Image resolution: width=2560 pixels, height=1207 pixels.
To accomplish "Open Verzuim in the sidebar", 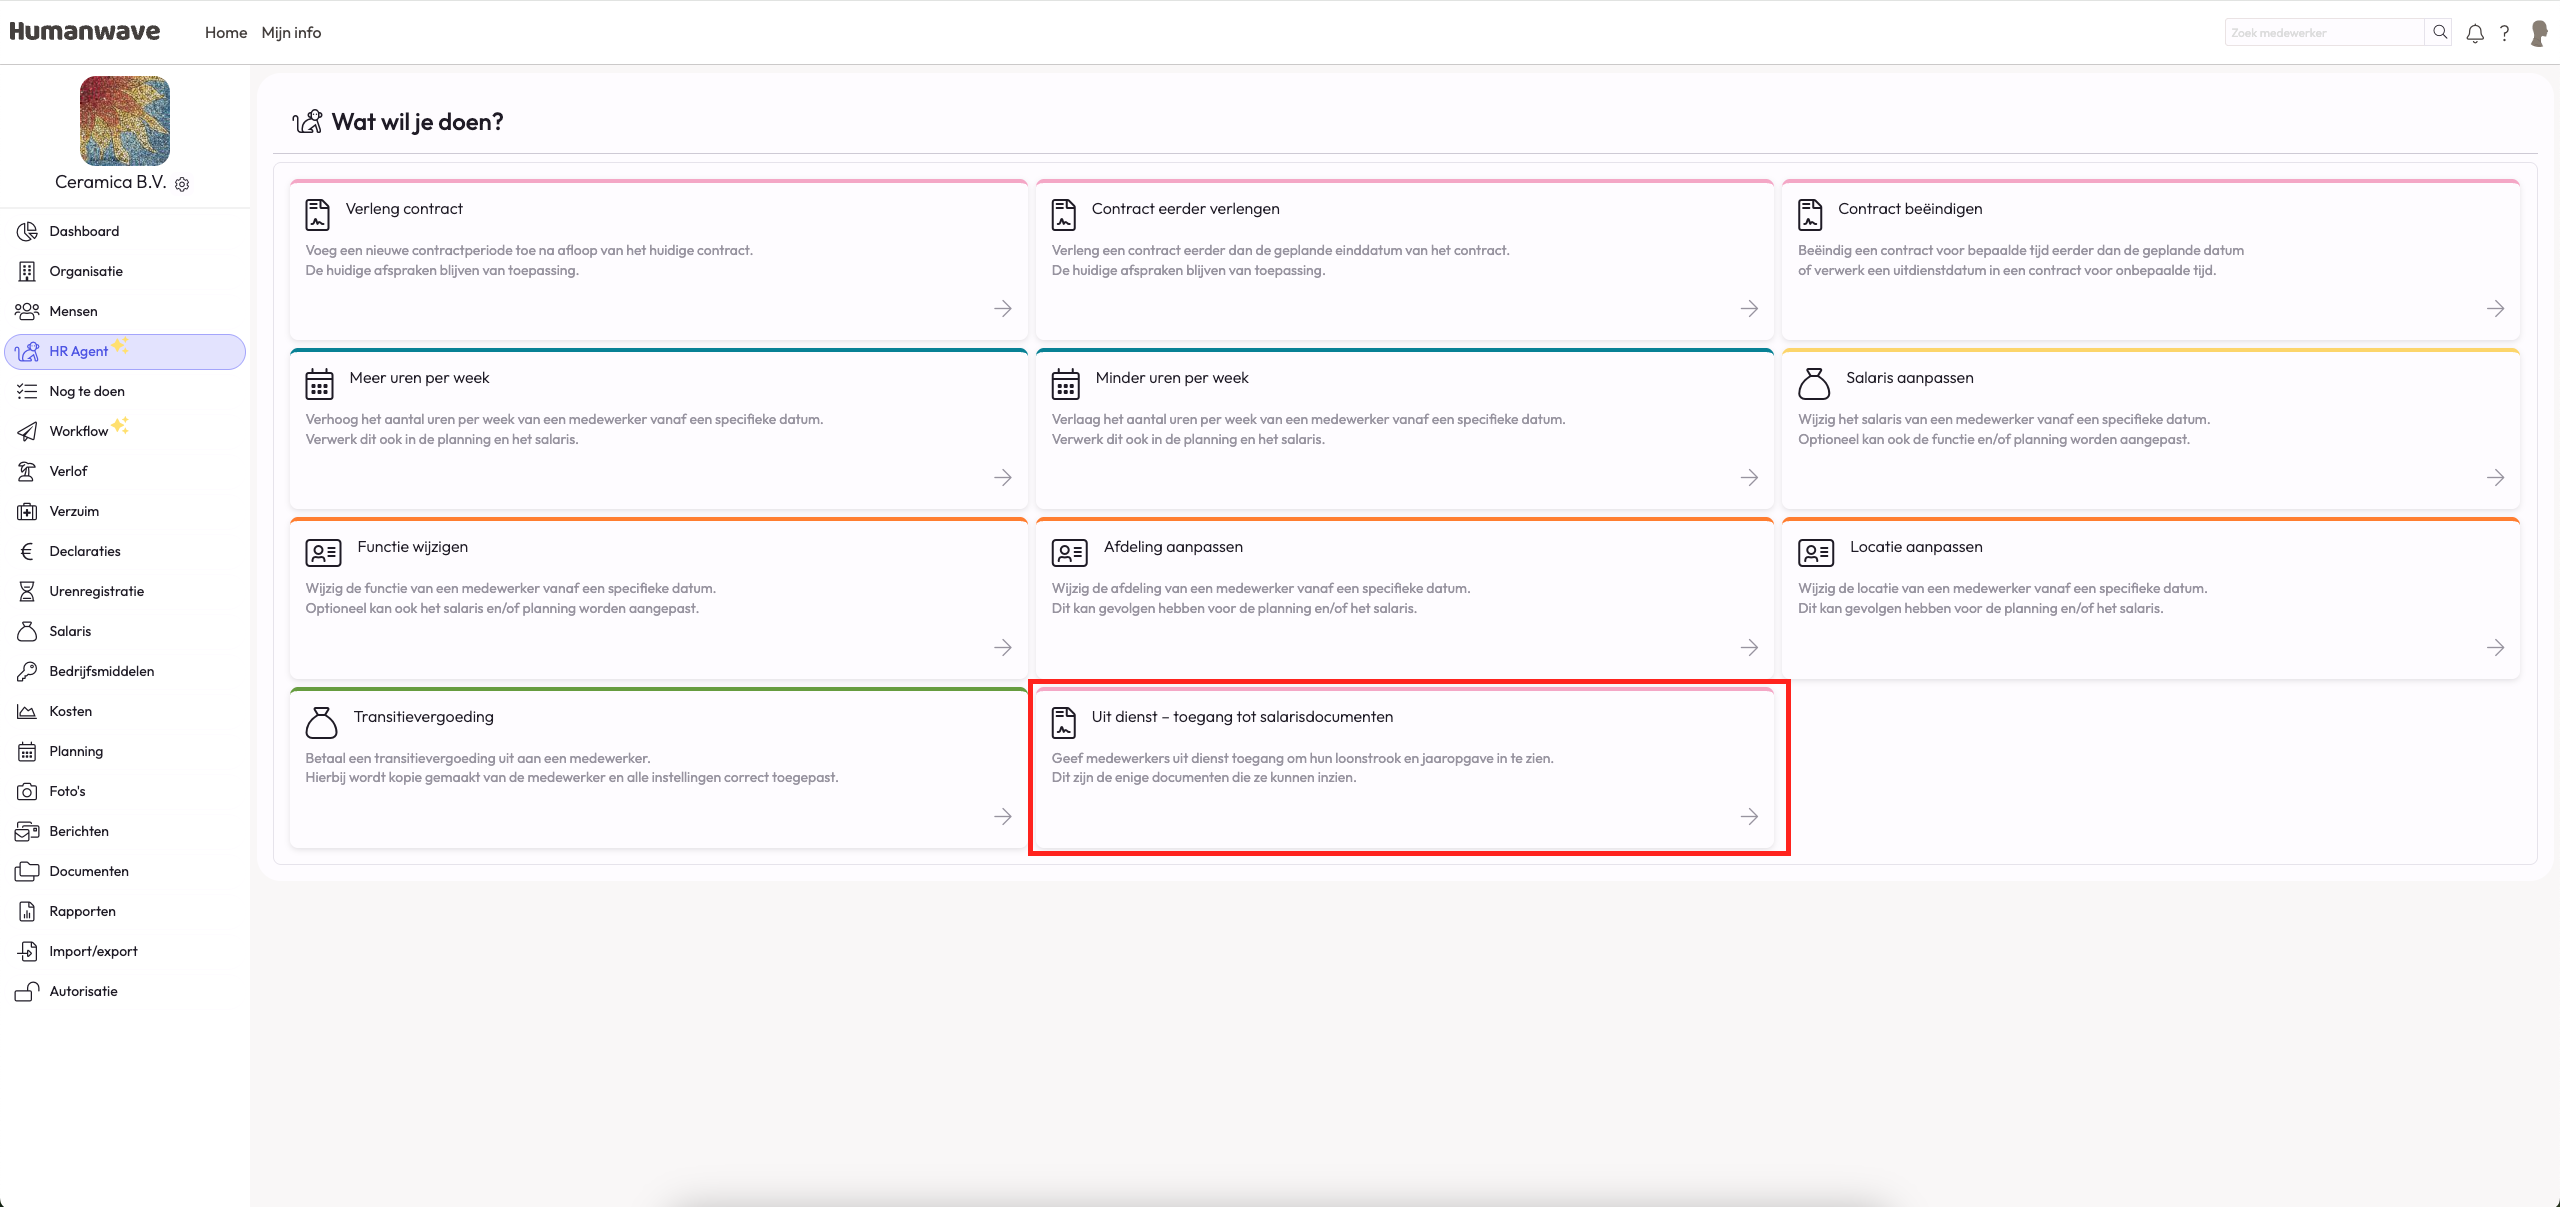I will click(74, 511).
